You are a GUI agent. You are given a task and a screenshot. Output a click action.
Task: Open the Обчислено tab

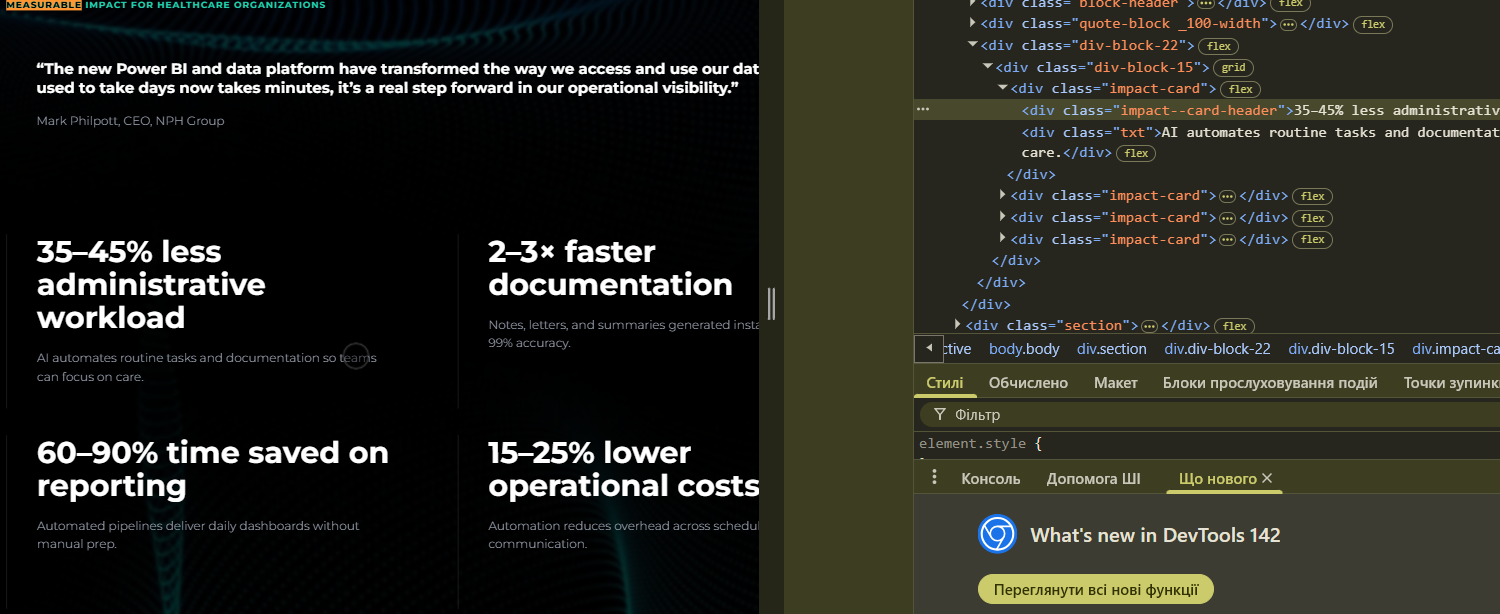(1028, 383)
